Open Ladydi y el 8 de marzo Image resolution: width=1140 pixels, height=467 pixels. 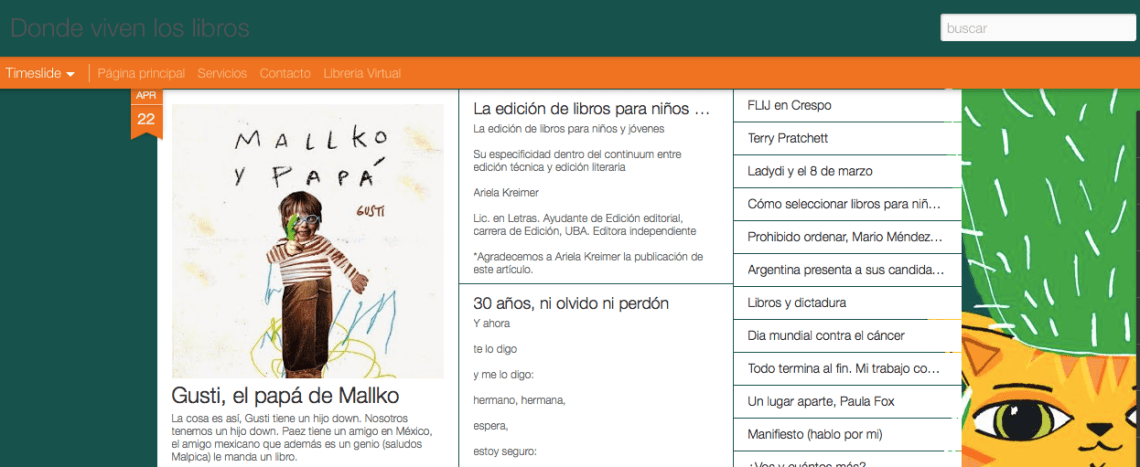(847, 172)
